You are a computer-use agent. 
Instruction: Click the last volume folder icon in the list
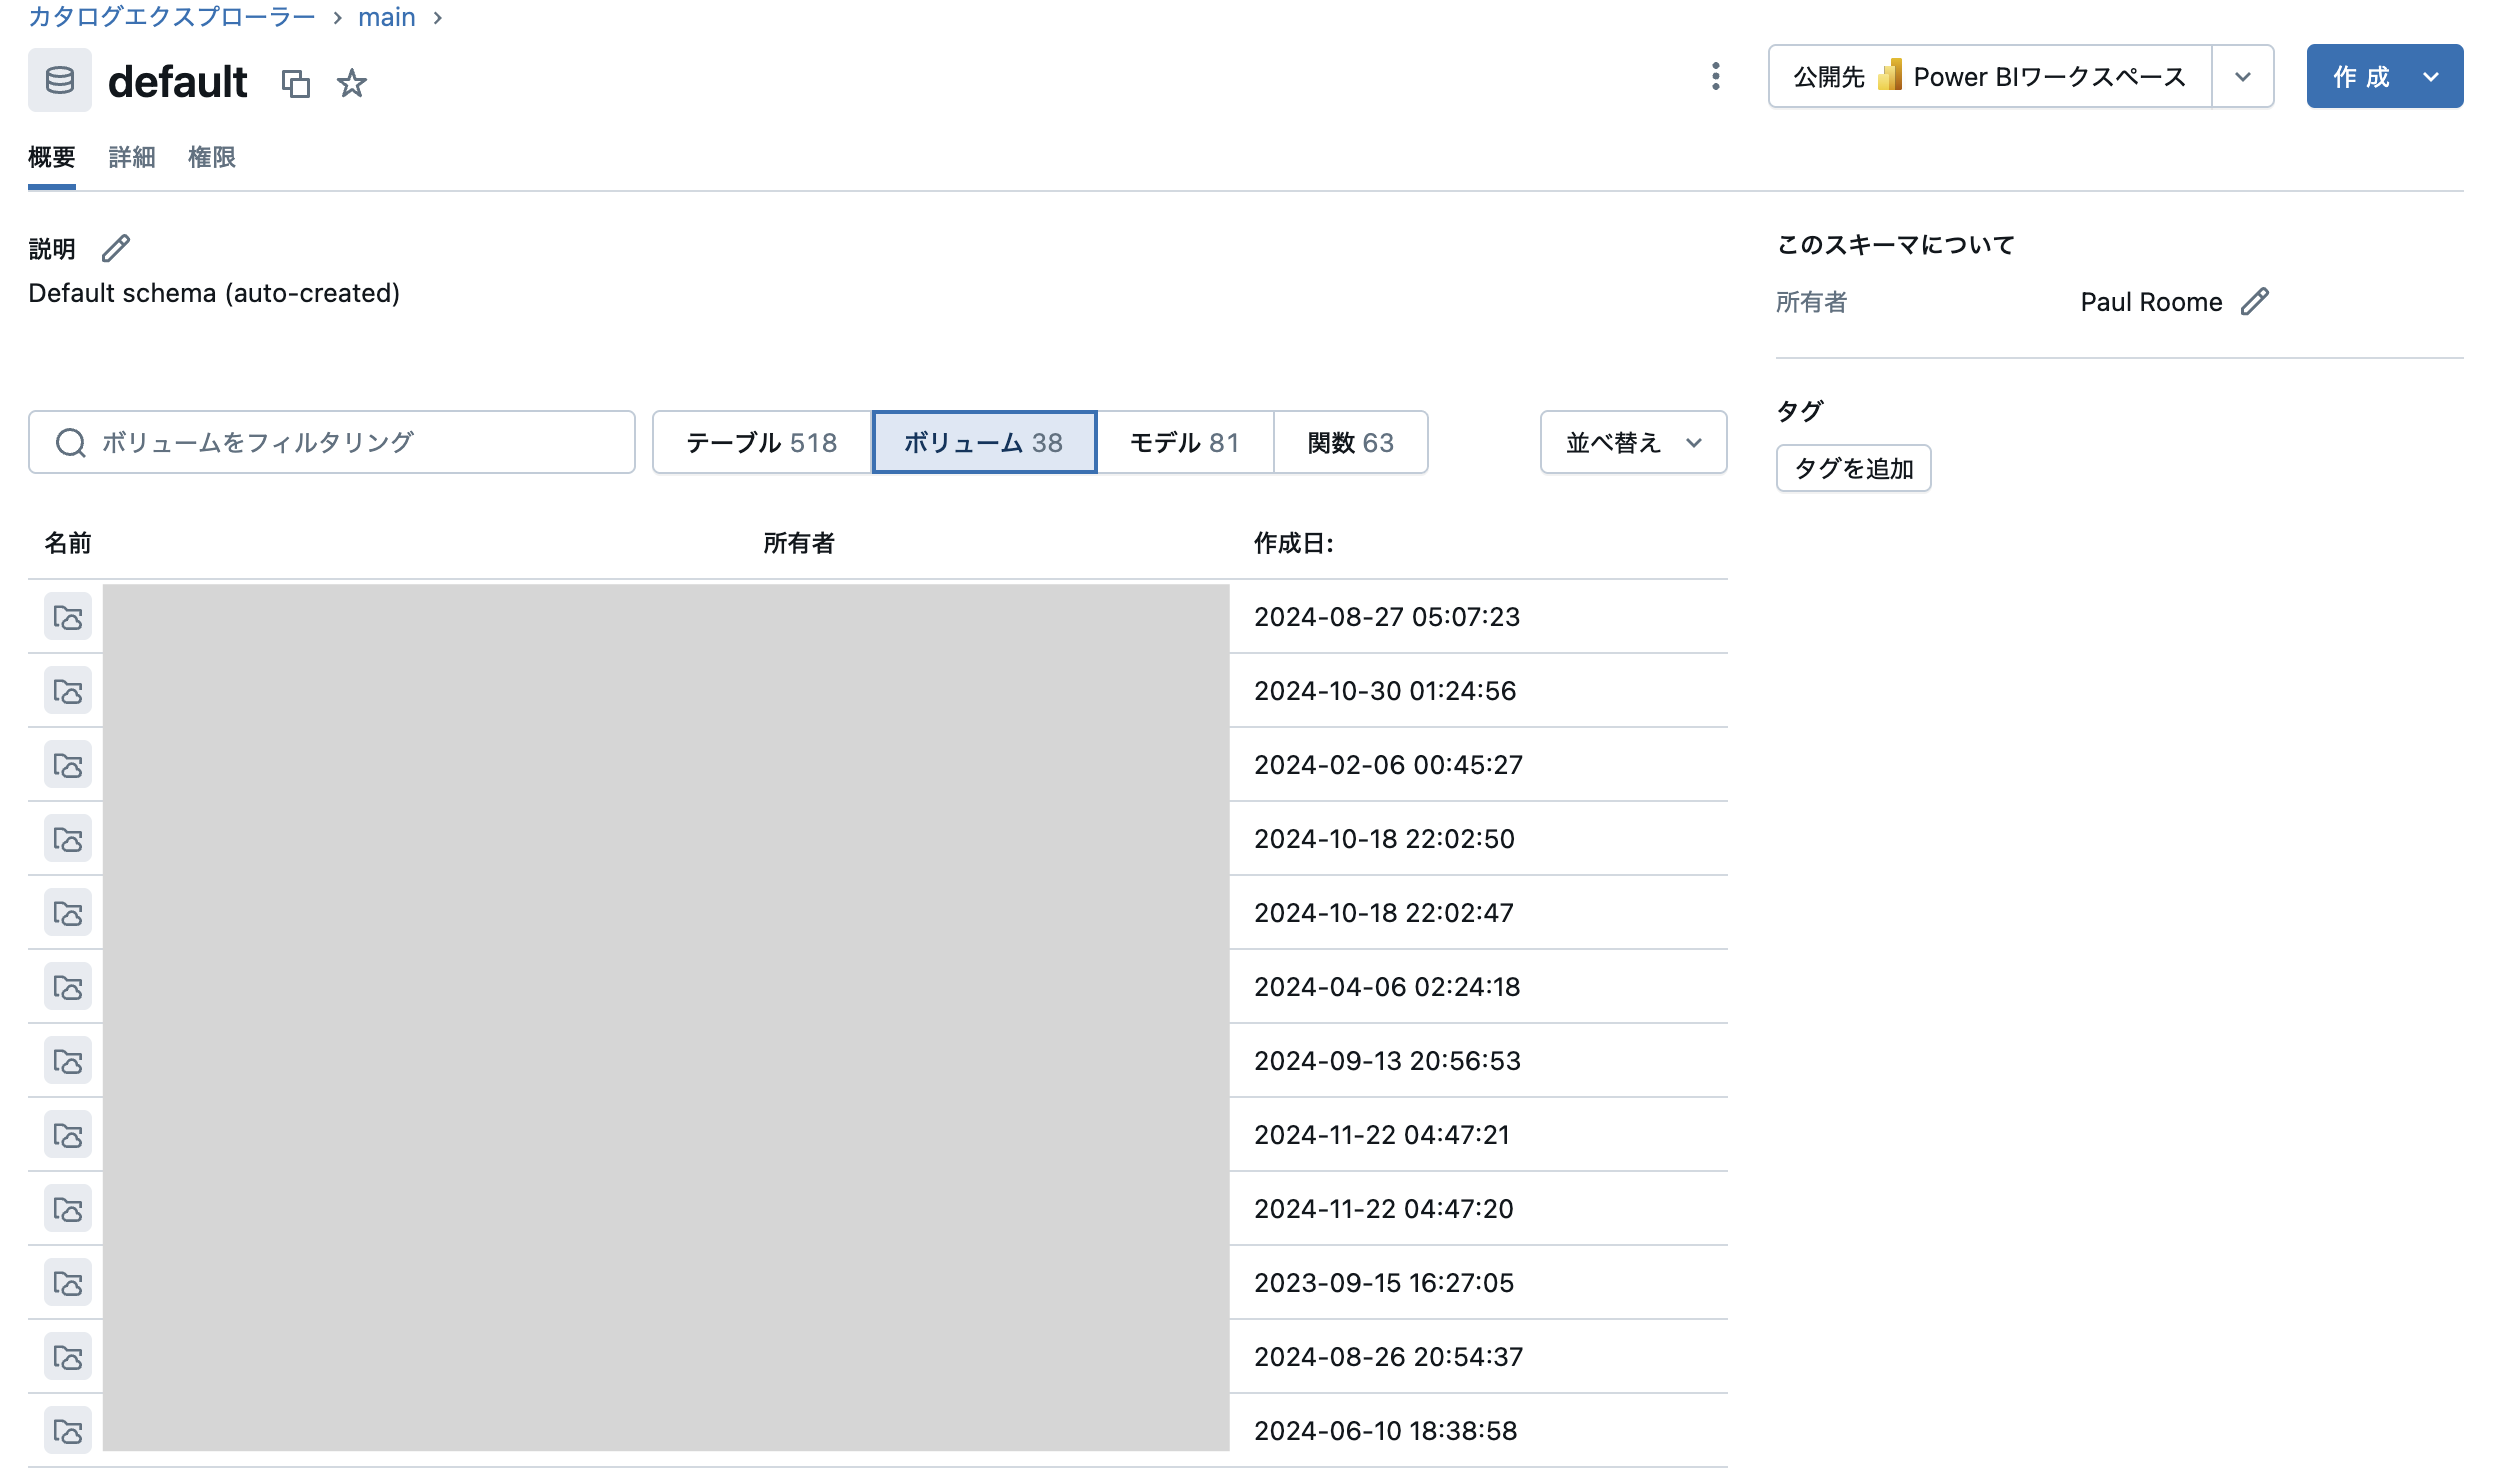pyautogui.click(x=66, y=1430)
